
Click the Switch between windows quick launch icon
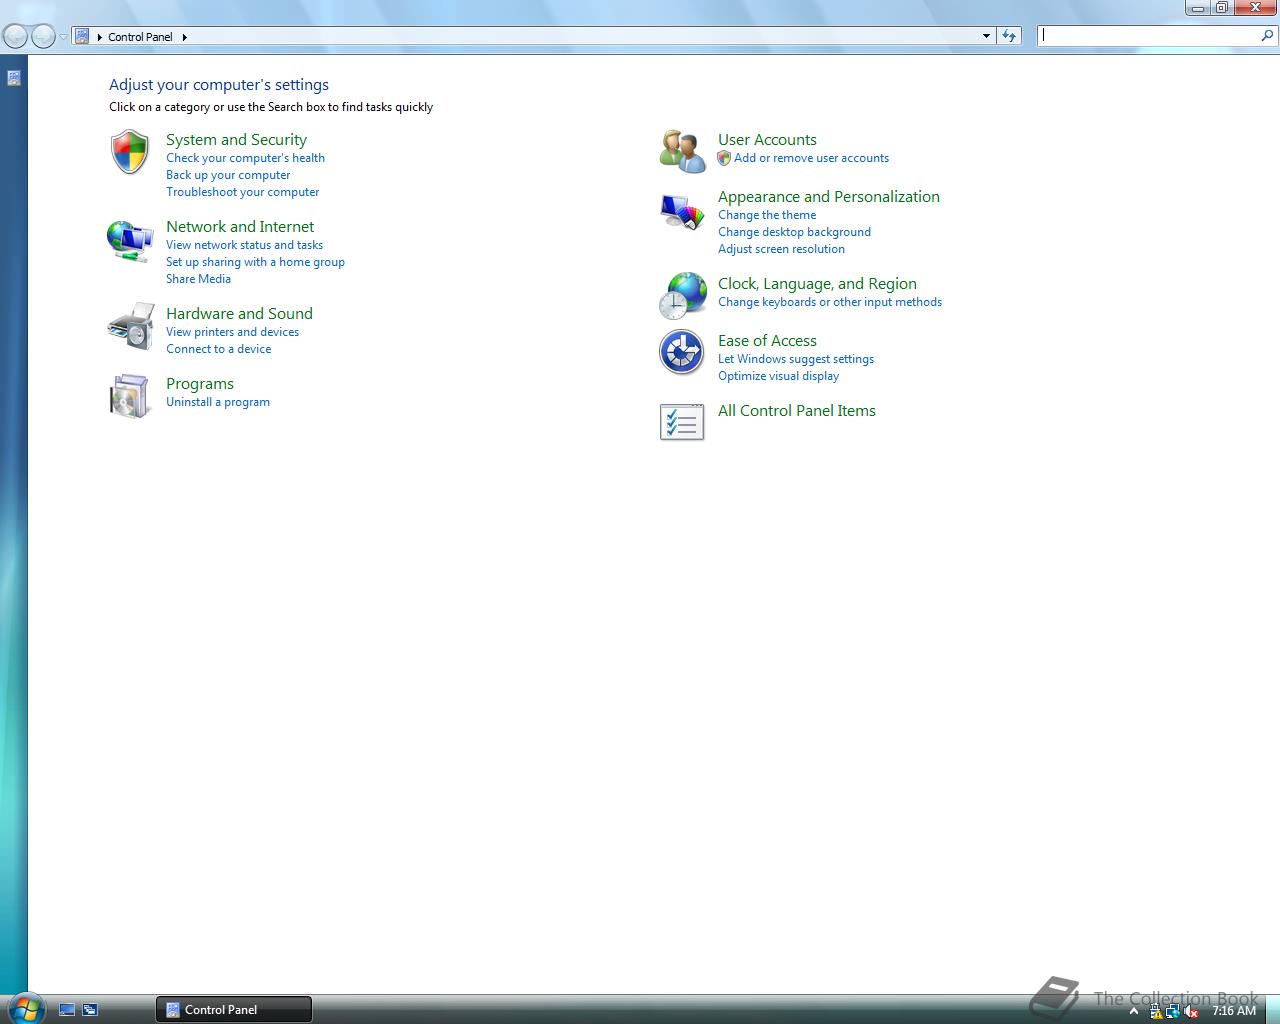pyautogui.click(x=90, y=1010)
